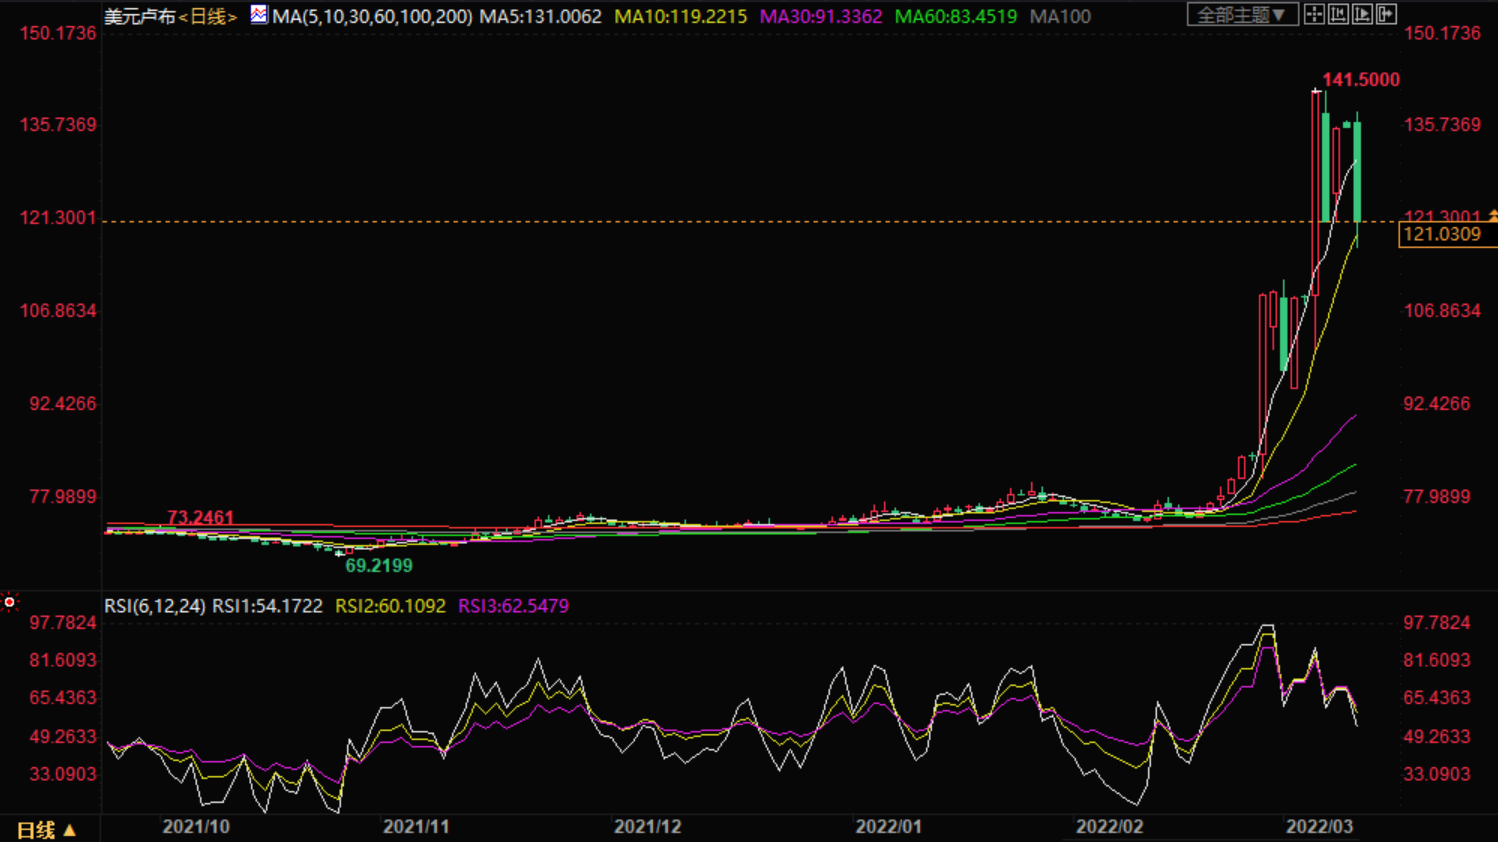
Task: Click the 141.5000 high price label
Action: pos(1360,80)
